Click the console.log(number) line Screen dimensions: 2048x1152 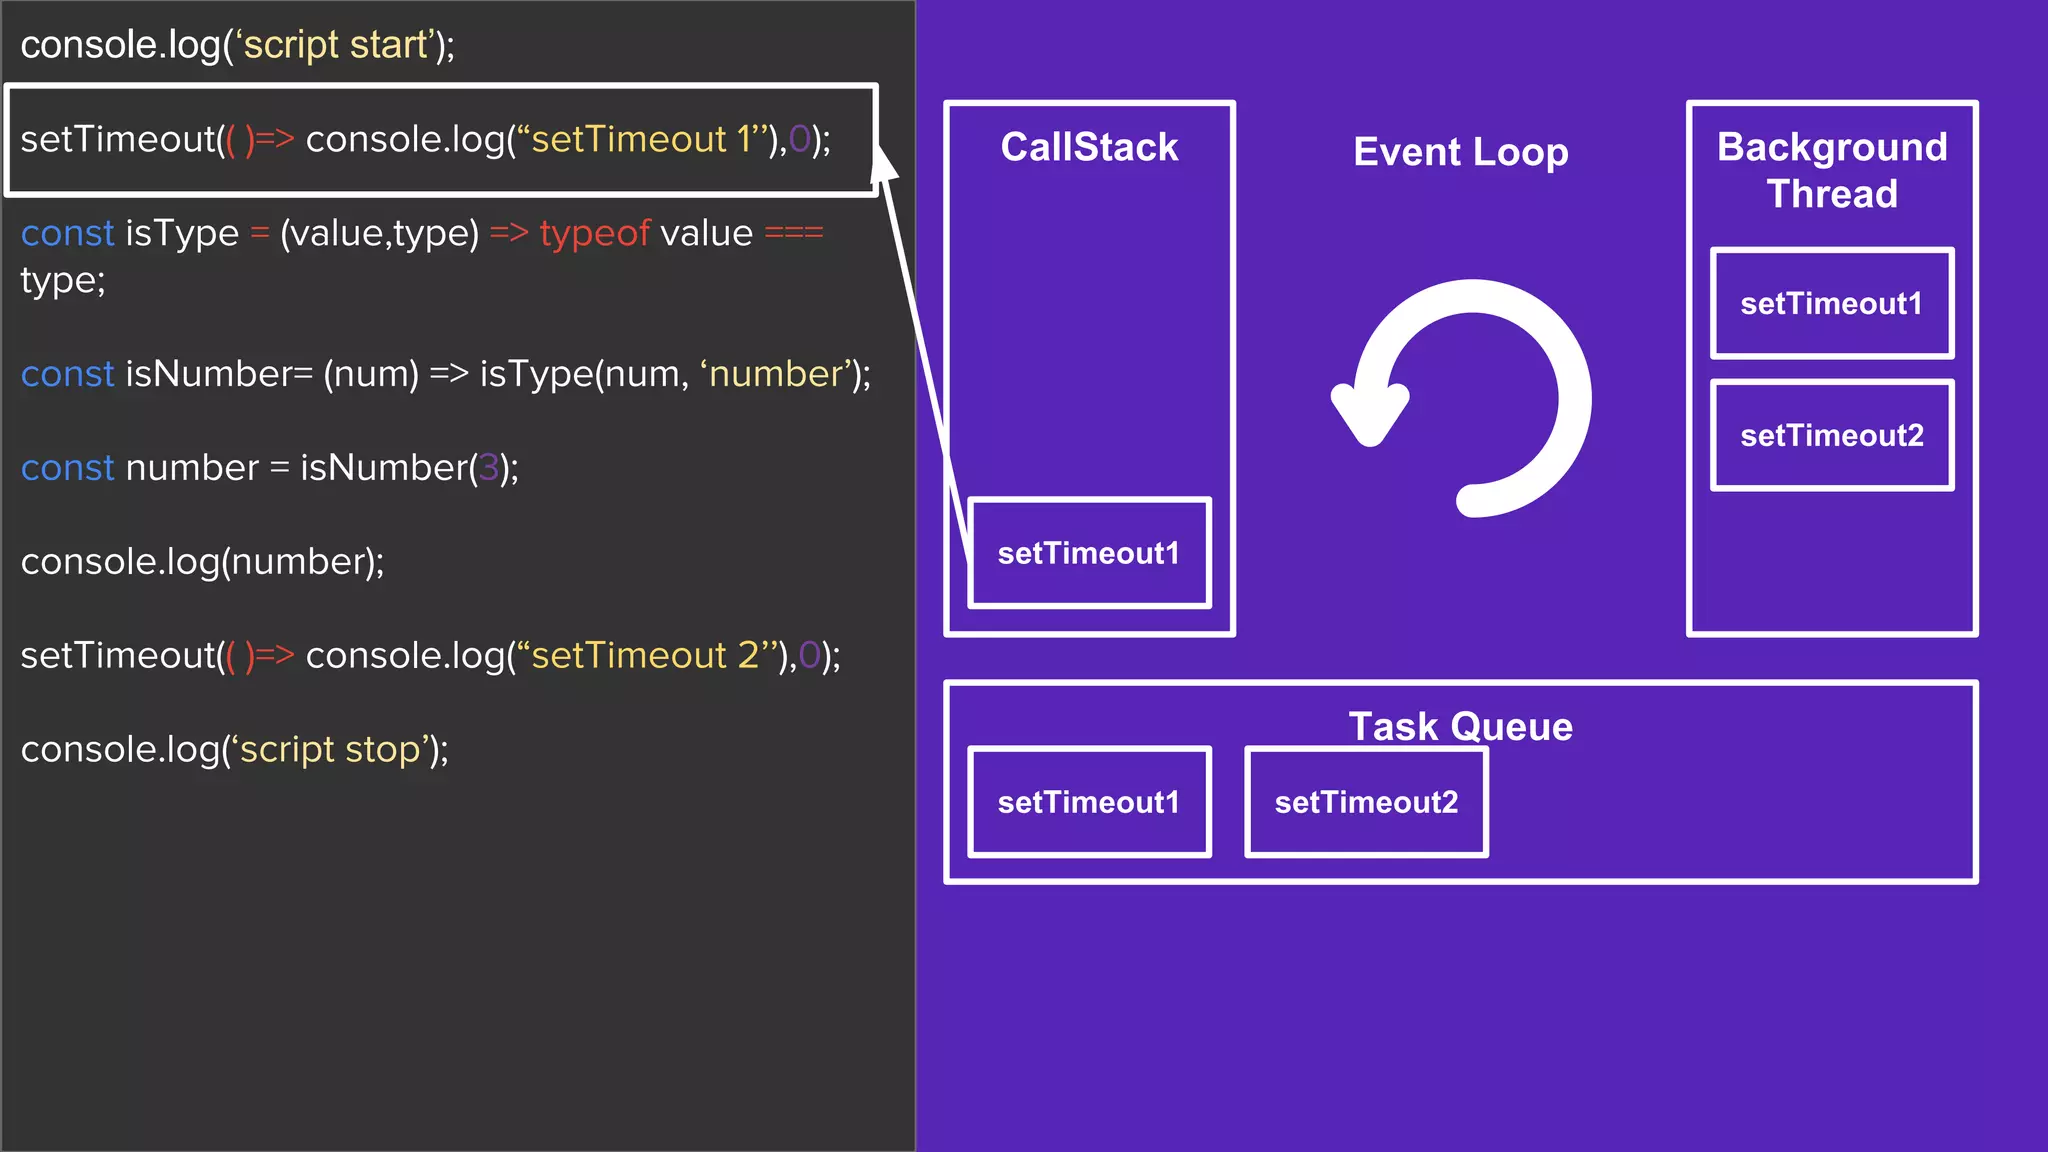(203, 562)
